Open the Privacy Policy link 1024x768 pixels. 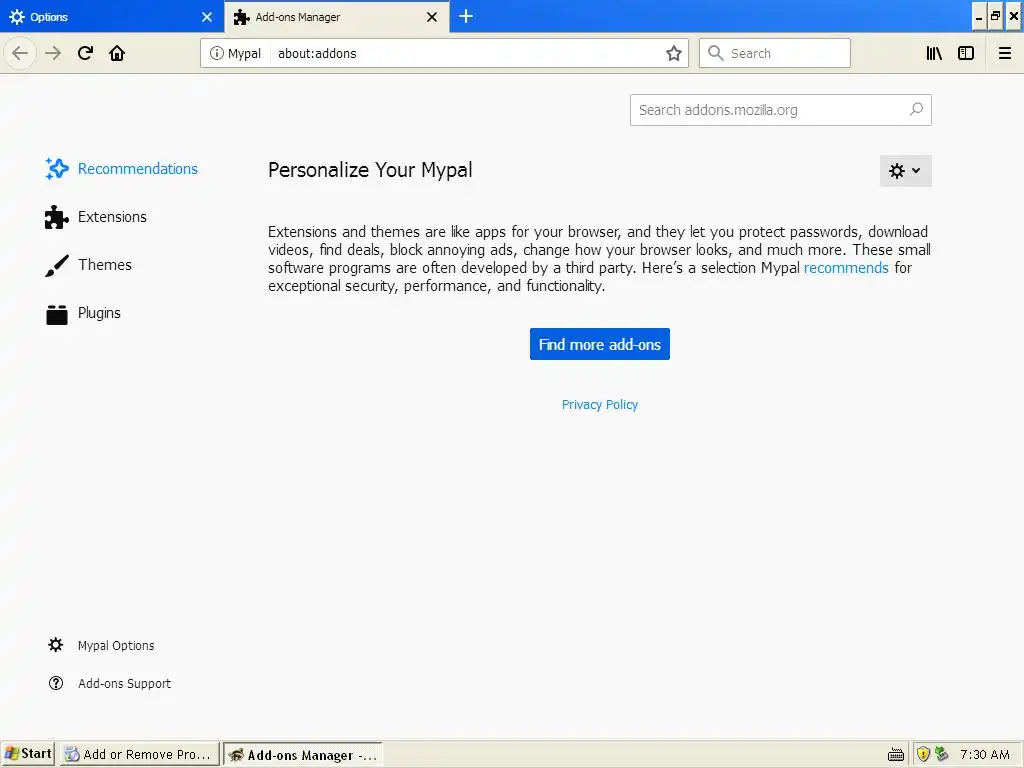click(x=600, y=405)
